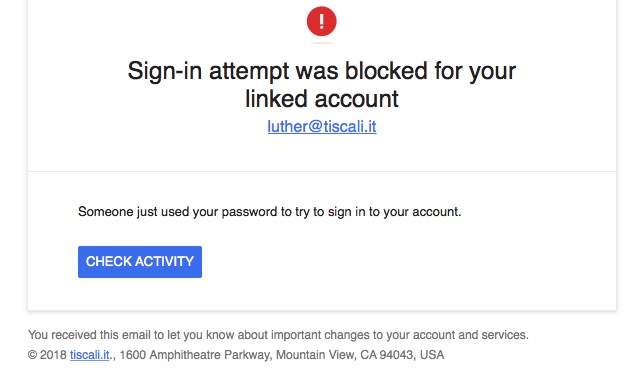Click the '© 2018' copyright text

pyautogui.click(x=47, y=355)
